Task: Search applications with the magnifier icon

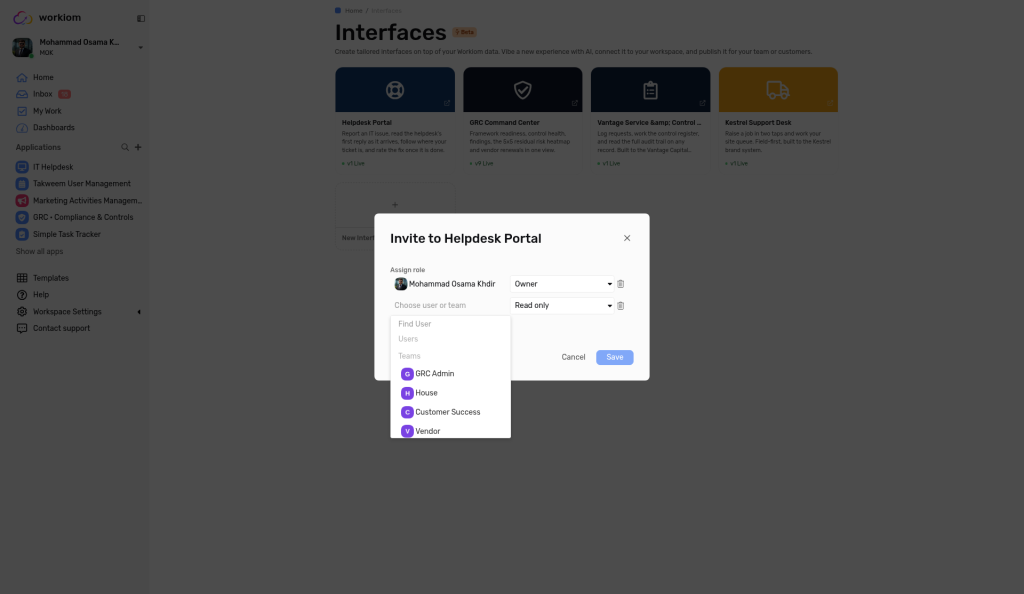Action: (x=125, y=148)
